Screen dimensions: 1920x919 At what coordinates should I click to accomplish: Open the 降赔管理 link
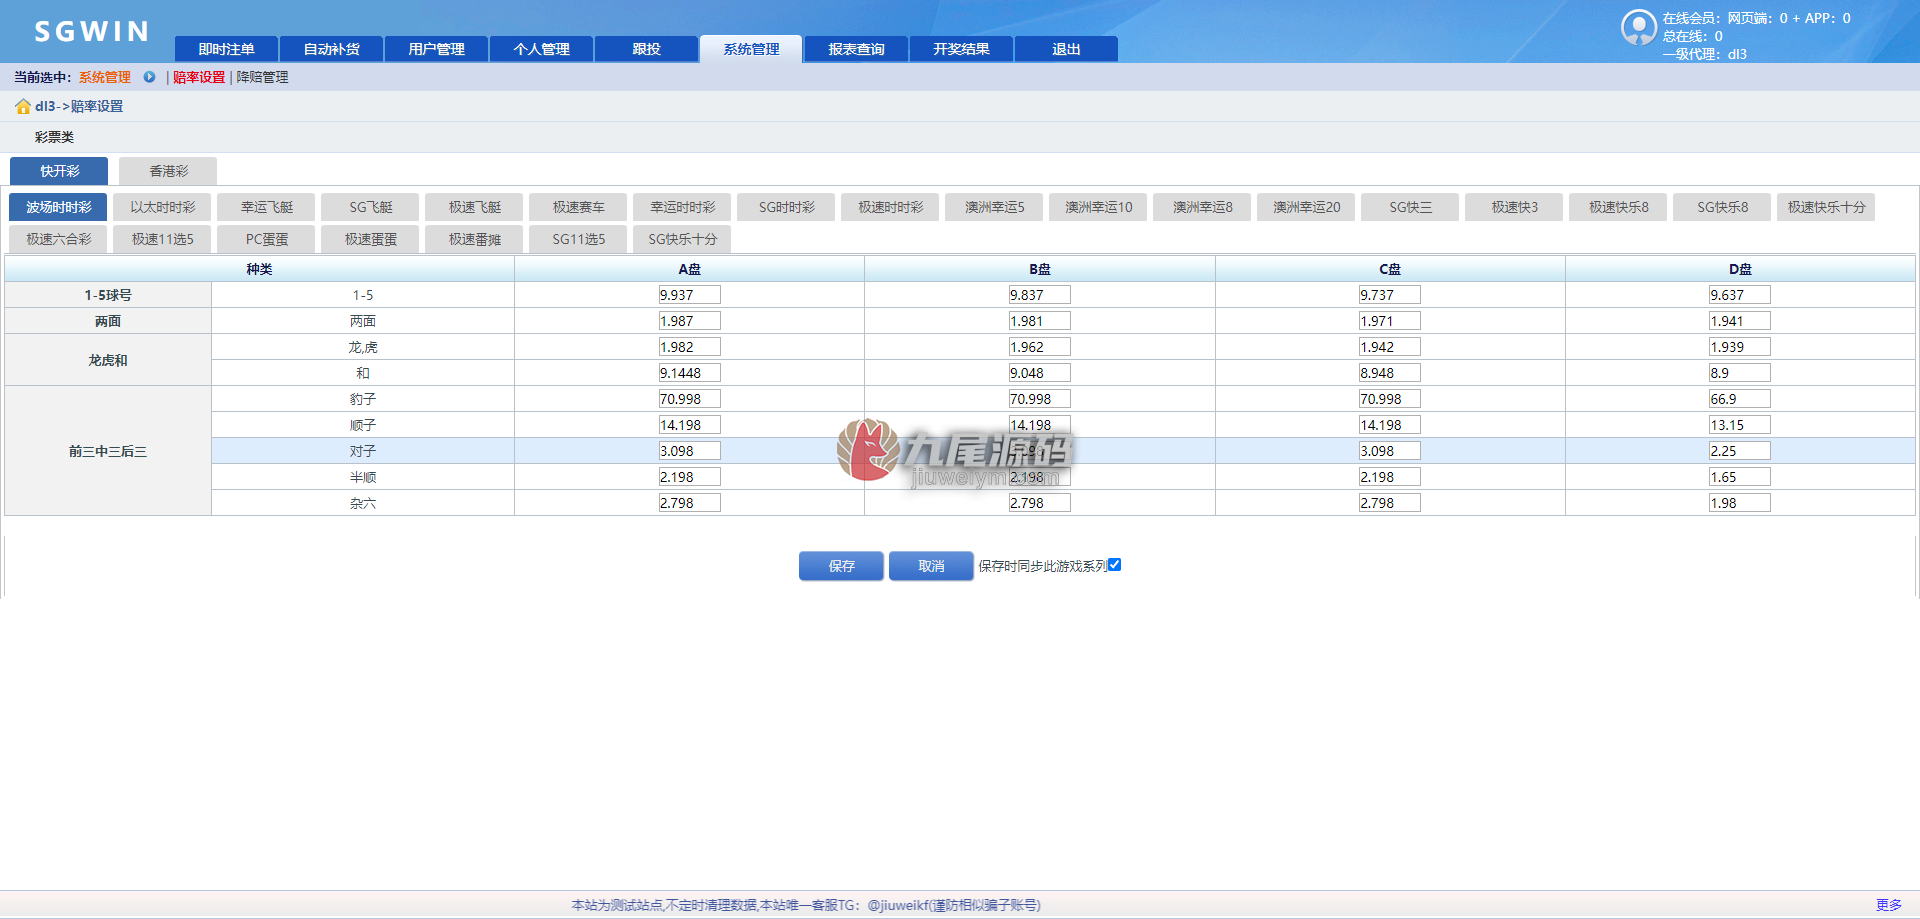262,77
